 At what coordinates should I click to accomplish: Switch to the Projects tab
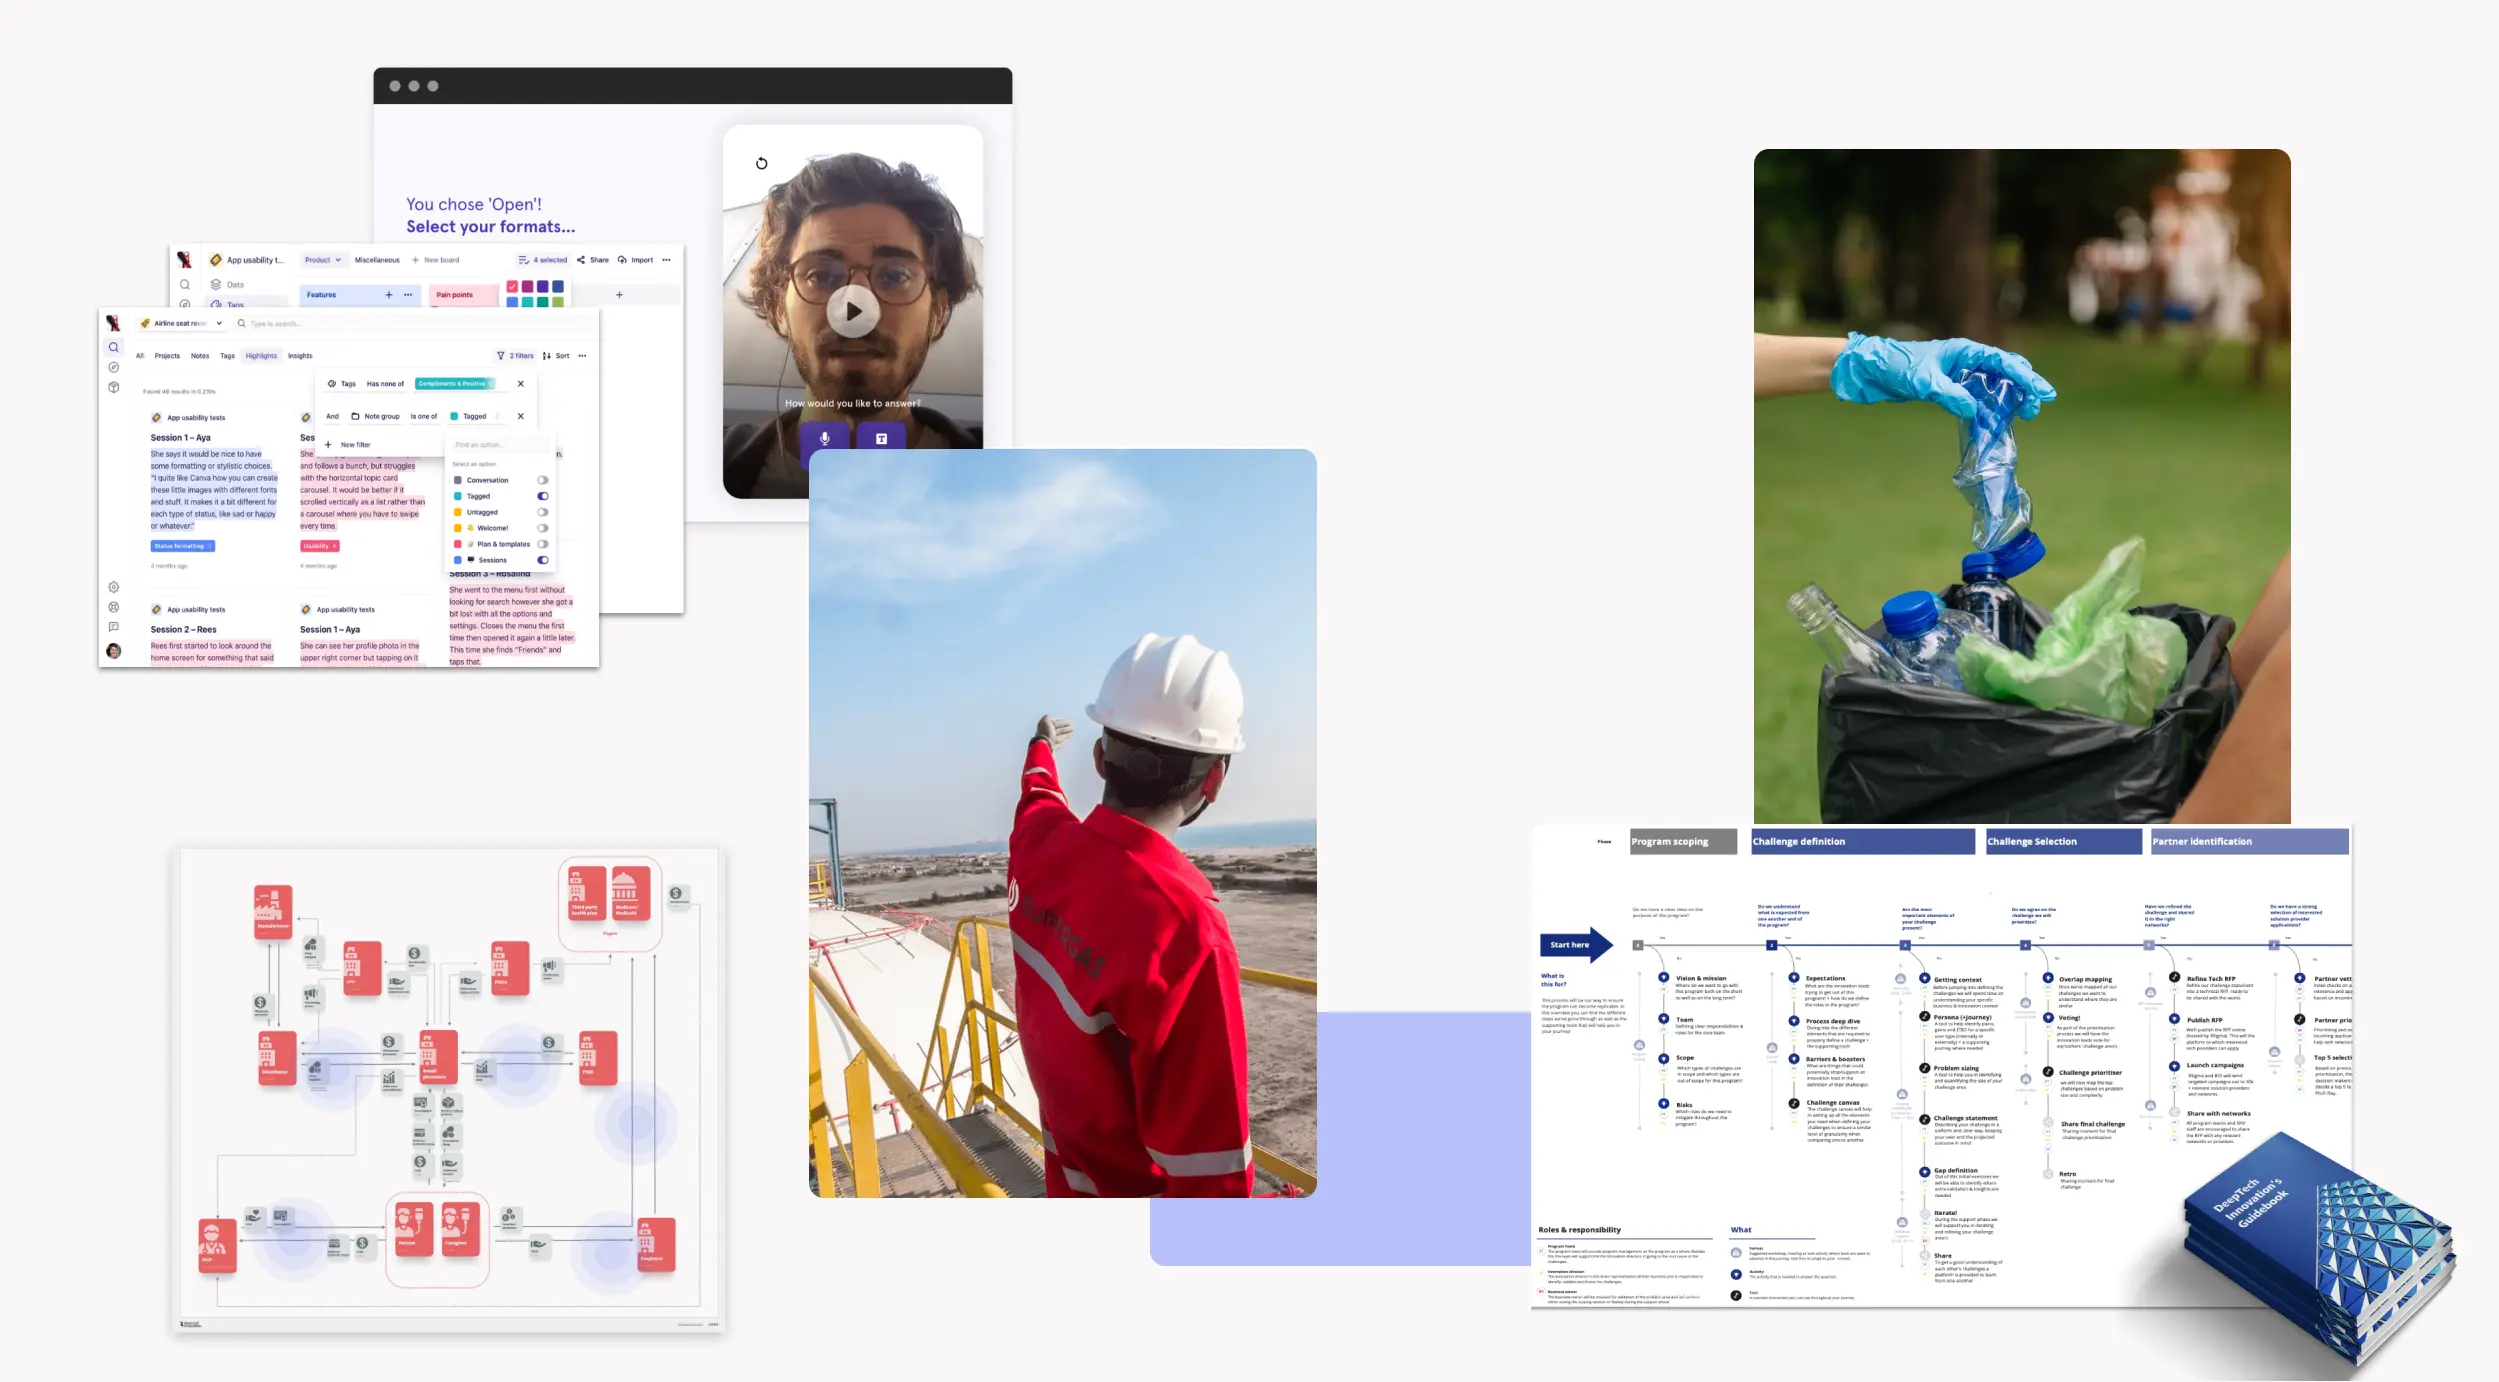click(167, 356)
